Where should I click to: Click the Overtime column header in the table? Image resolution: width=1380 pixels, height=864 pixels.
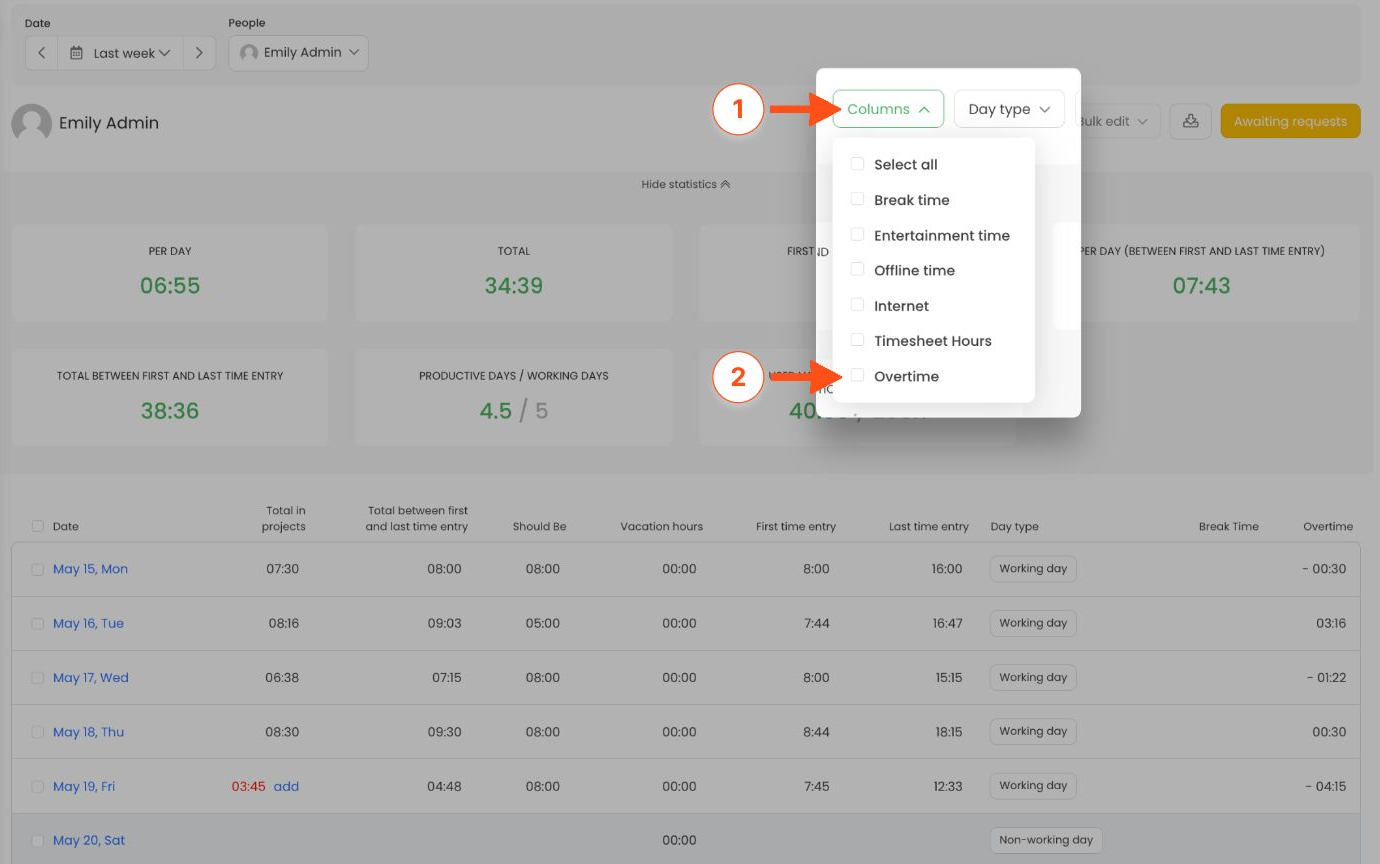[x=1328, y=526]
